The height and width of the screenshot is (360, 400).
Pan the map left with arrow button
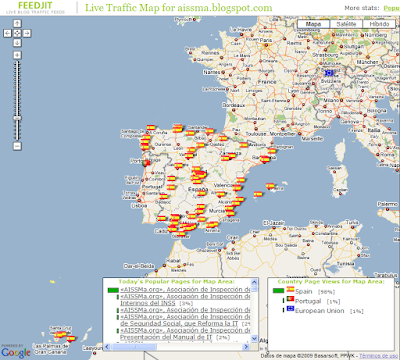[x=7, y=33]
